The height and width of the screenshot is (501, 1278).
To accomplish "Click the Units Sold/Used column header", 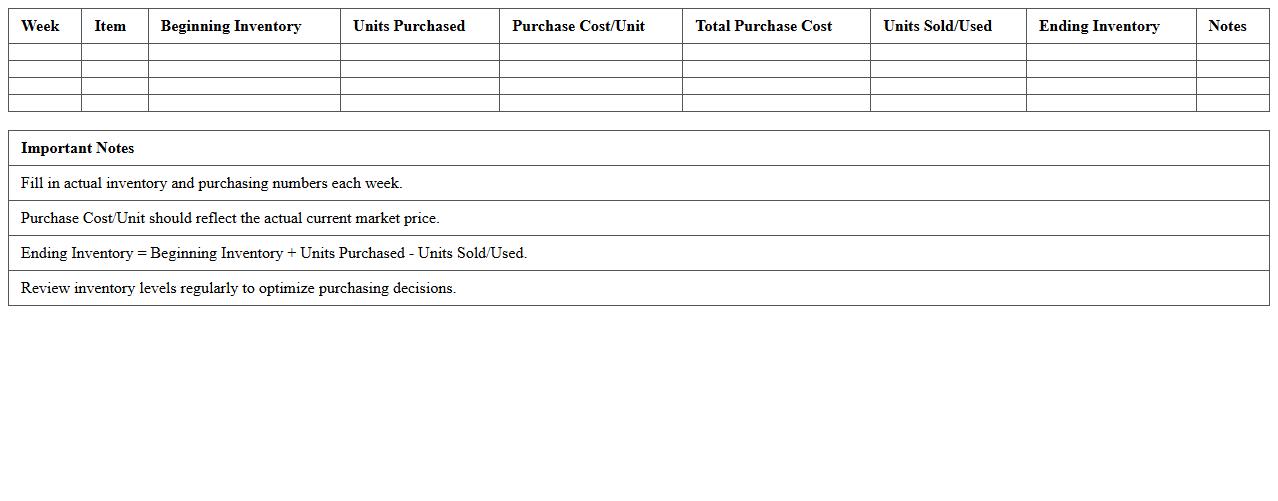I will click(x=937, y=26).
